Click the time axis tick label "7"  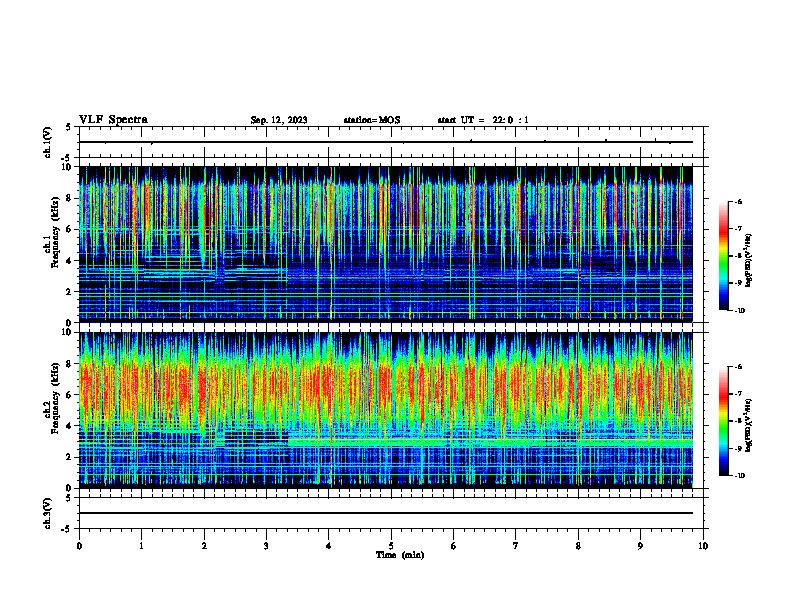coord(516,546)
